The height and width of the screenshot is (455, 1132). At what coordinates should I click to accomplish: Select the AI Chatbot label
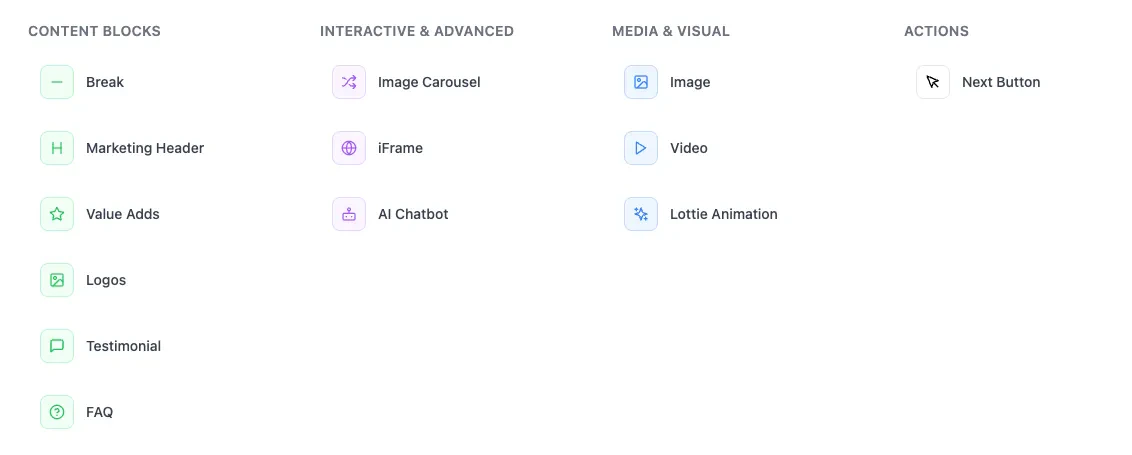(x=413, y=214)
